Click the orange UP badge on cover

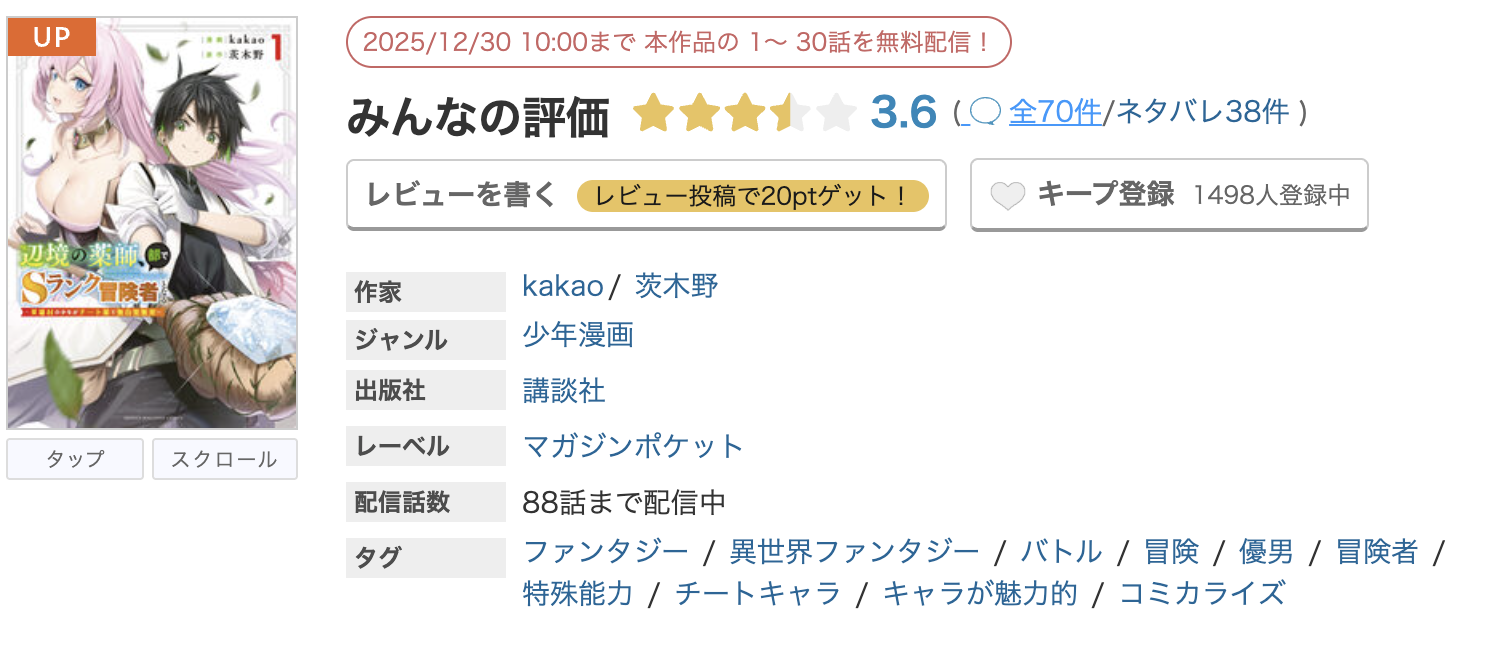point(51,38)
